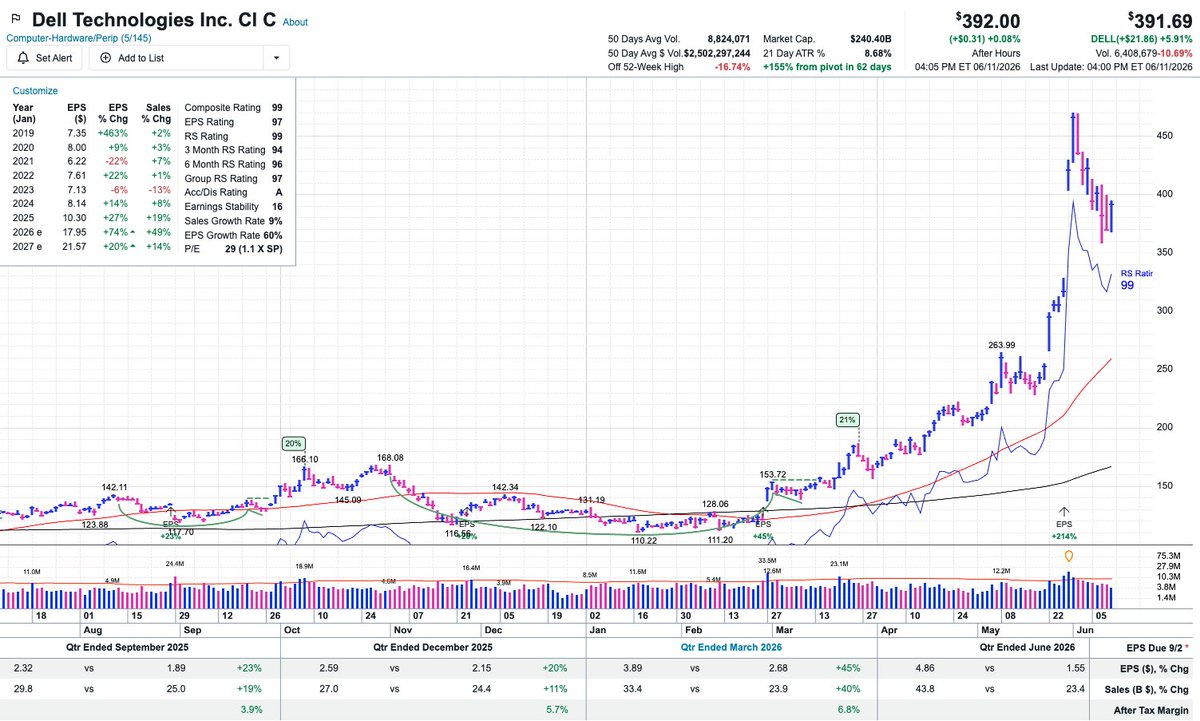The width and height of the screenshot is (1200, 721).
Task: Click the 21% green pattern label
Action: pyautogui.click(x=846, y=420)
